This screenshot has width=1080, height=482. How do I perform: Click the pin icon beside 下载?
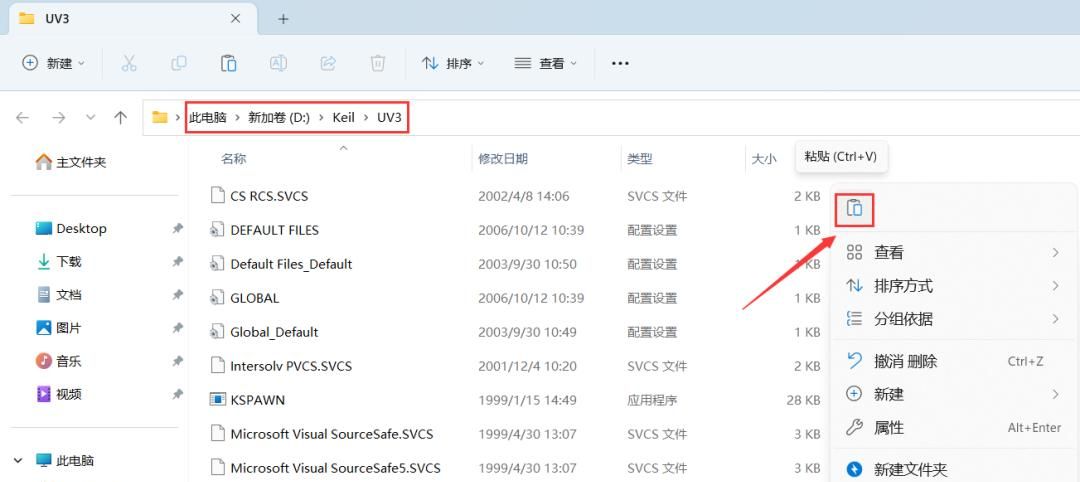pyautogui.click(x=177, y=262)
